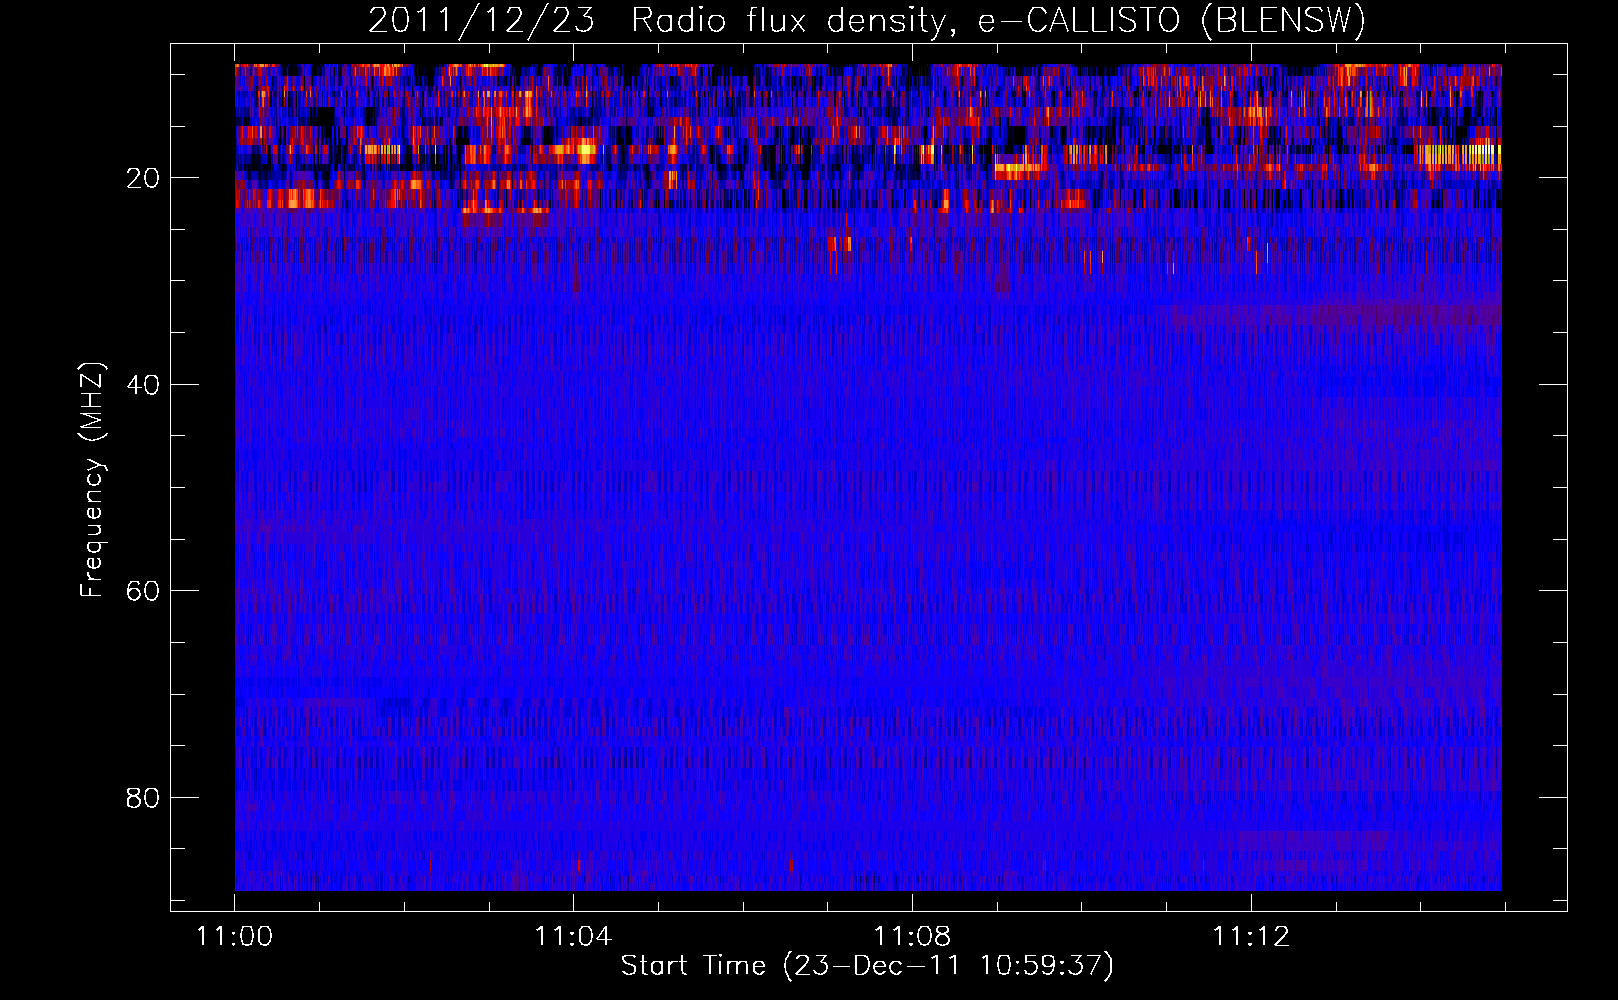This screenshot has height=1000, width=1618.
Task: Click the 'Start Time (23-Dec-11 10:59:37)' label
Action: pos(867,966)
